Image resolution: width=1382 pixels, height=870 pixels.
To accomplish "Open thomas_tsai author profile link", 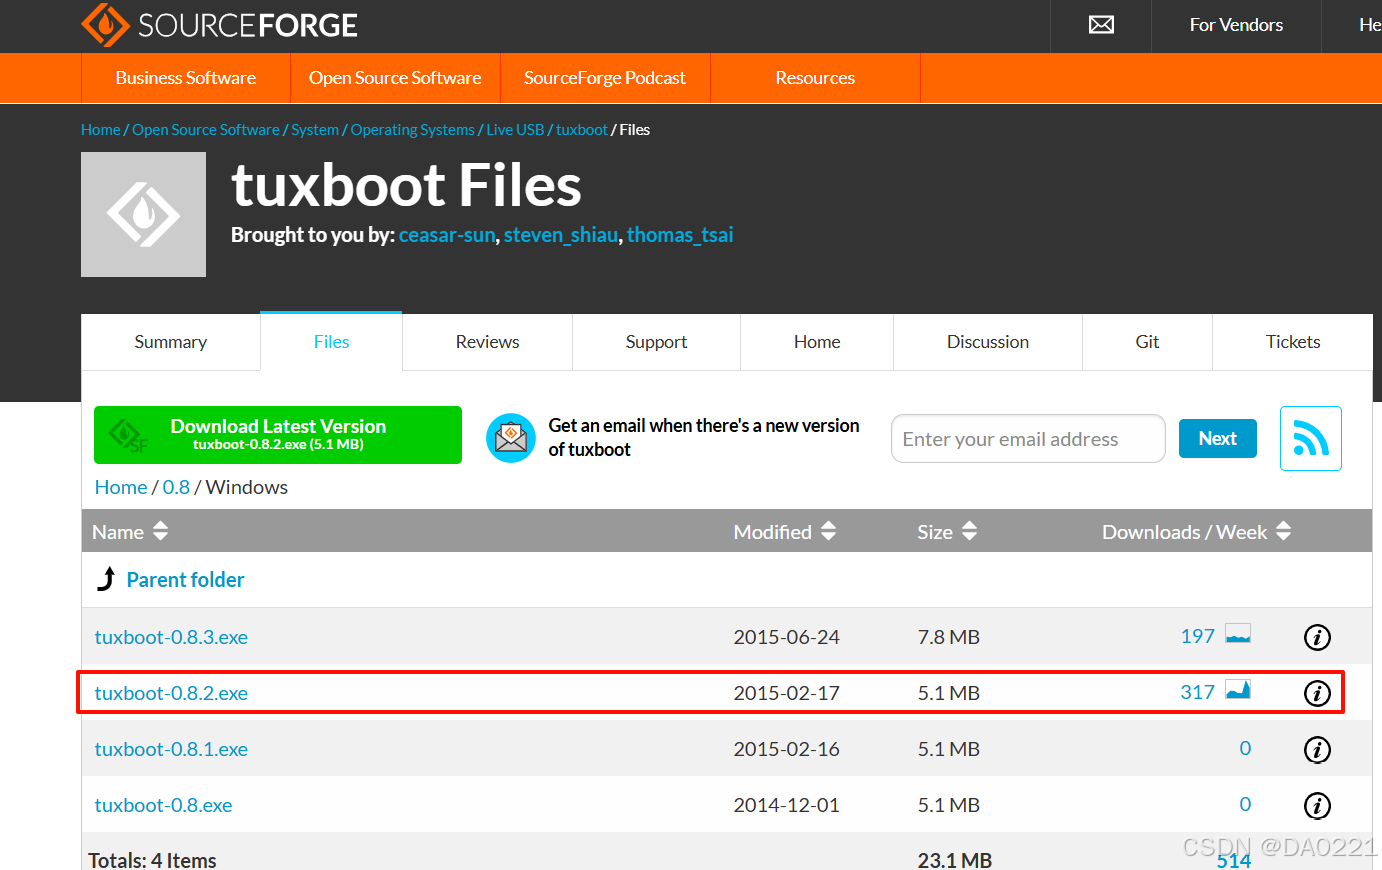I will [x=680, y=235].
